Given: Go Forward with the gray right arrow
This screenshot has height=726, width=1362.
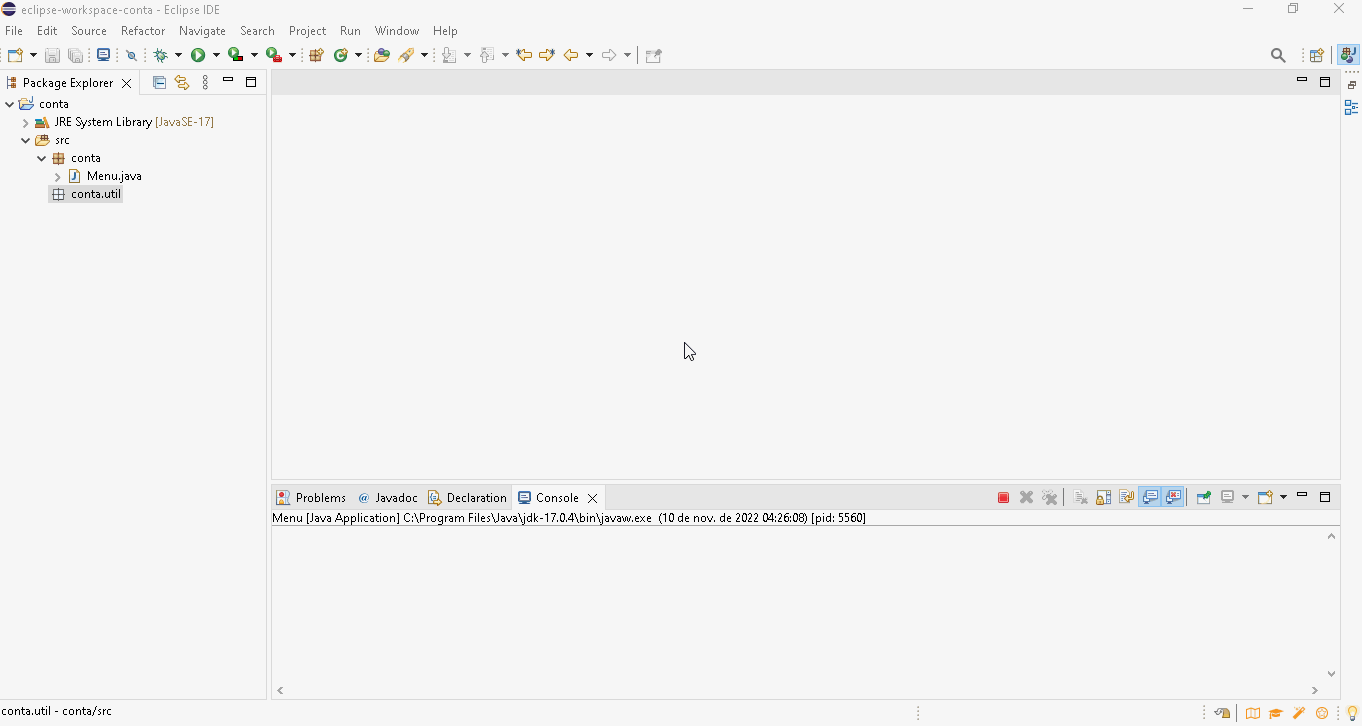Looking at the screenshot, I should point(609,55).
